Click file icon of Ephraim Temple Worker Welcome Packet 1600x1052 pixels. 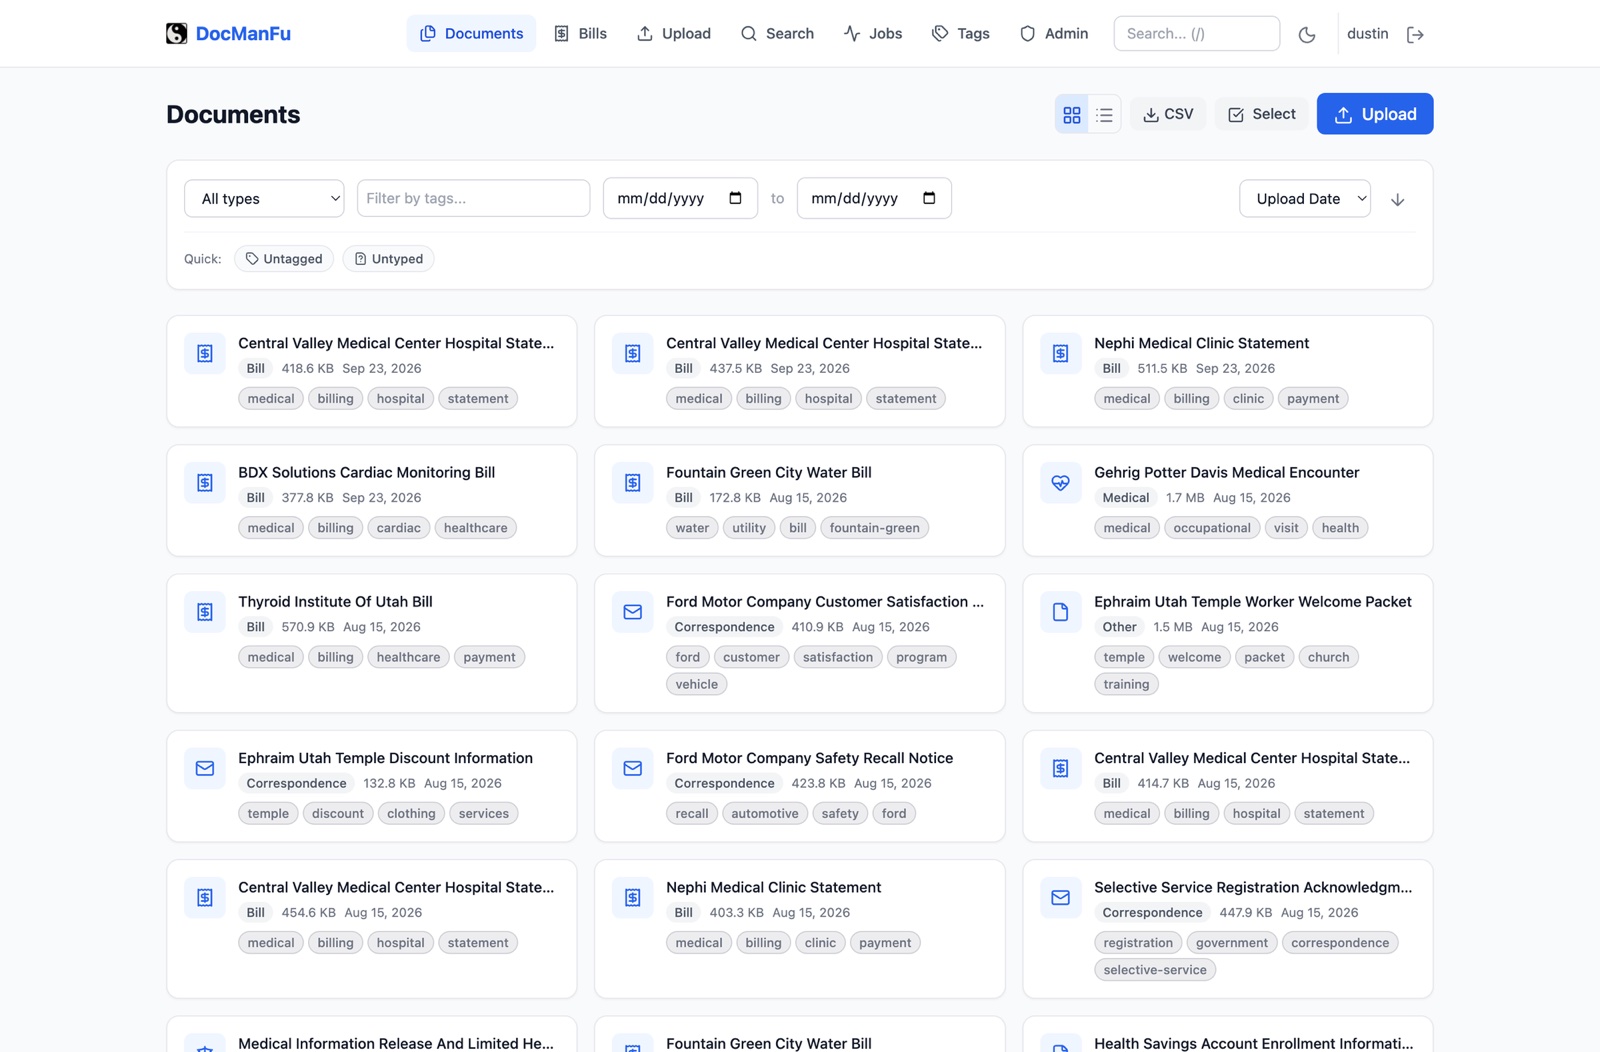click(x=1061, y=612)
